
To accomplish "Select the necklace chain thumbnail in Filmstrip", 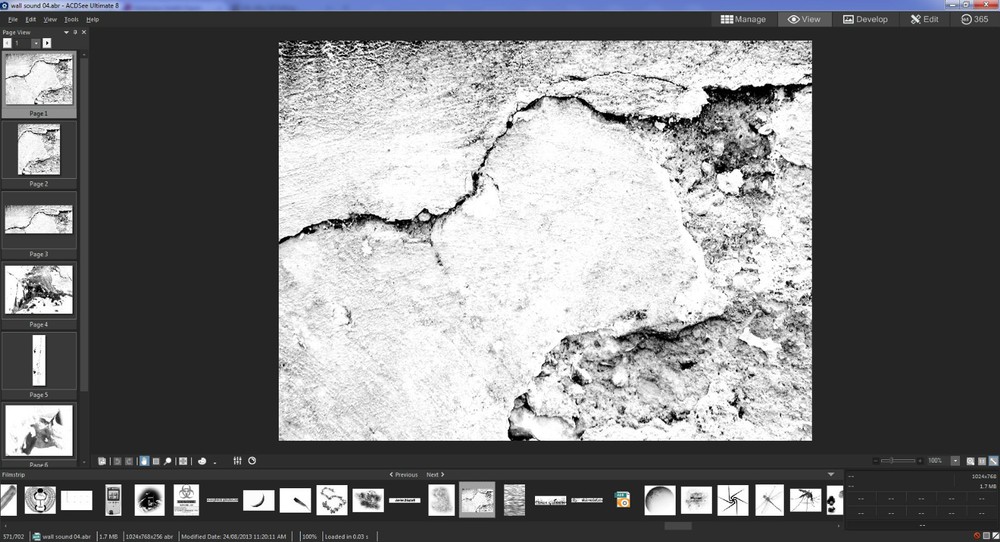I will tap(332, 500).
